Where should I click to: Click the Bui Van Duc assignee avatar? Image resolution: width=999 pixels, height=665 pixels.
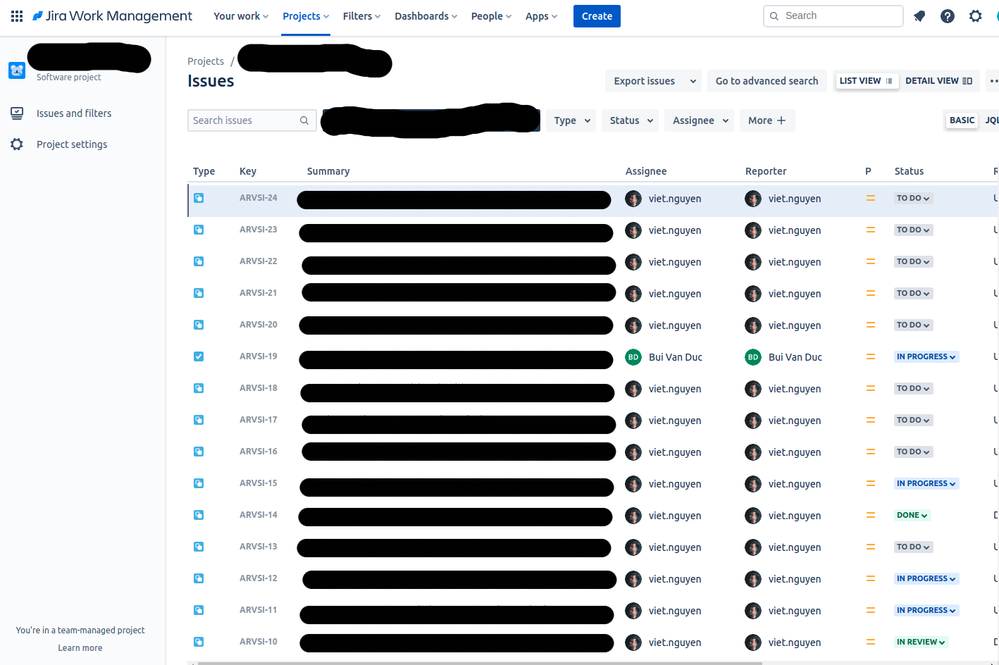tap(633, 357)
